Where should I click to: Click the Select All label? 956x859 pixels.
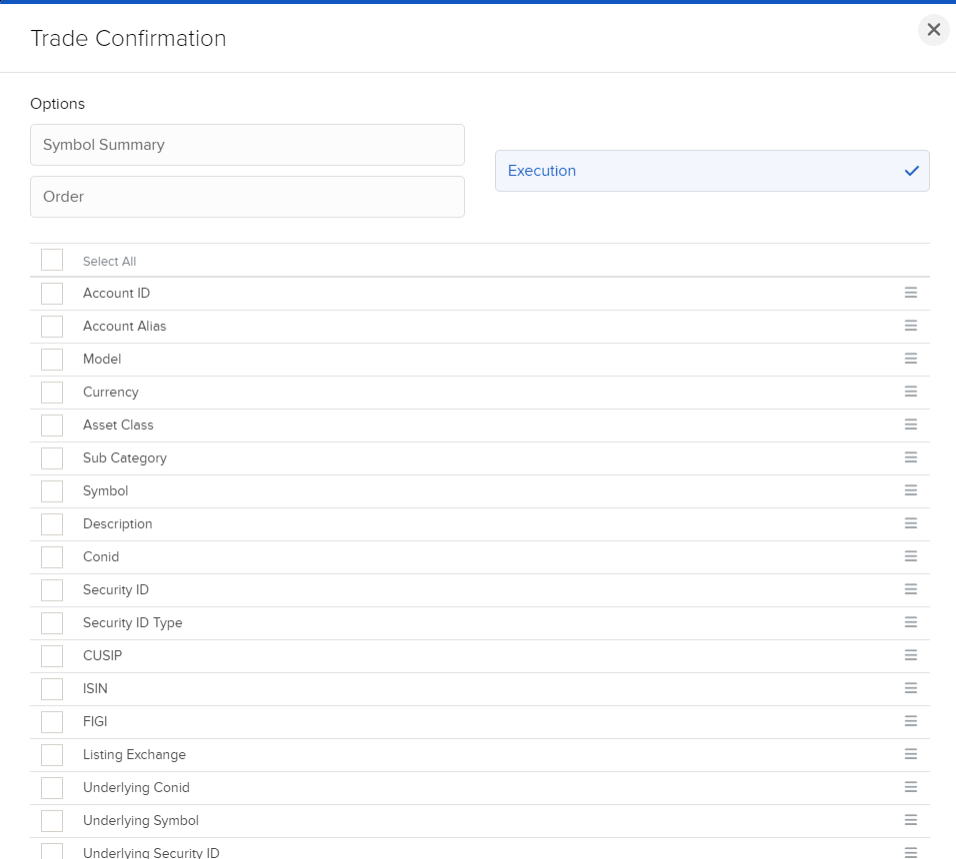click(109, 262)
